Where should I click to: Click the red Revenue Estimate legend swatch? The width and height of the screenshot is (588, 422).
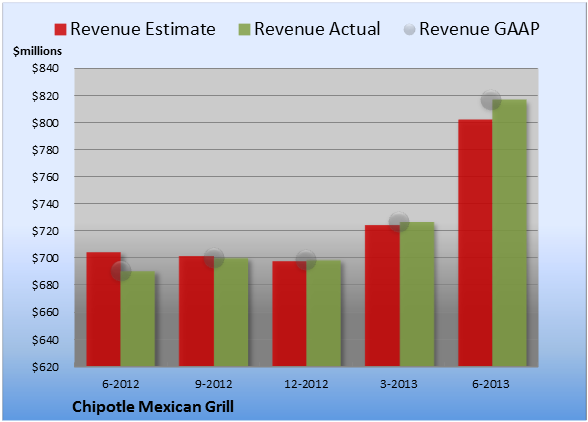click(60, 30)
